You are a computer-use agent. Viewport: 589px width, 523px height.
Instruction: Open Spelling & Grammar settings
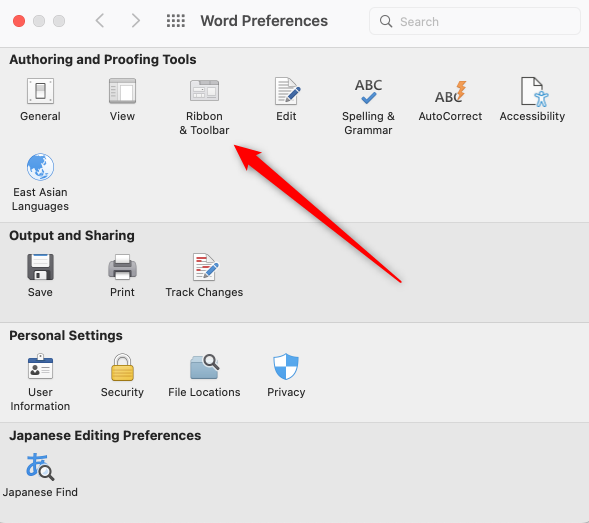pyautogui.click(x=368, y=107)
